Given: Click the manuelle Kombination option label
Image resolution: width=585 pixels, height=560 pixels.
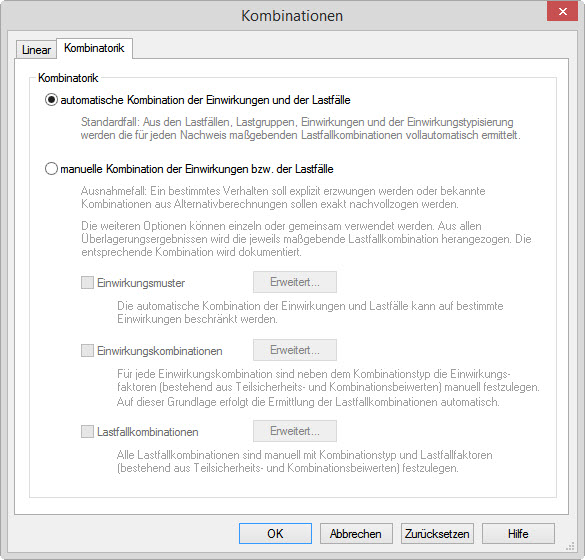Looking at the screenshot, I should coord(197,169).
